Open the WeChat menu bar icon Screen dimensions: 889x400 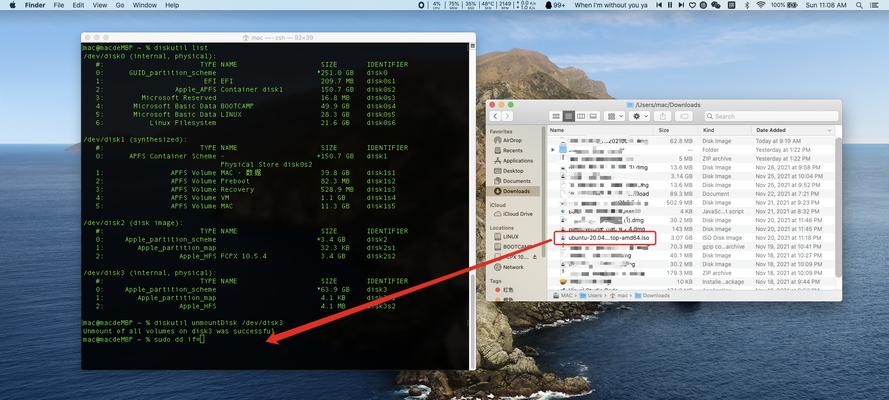pyautogui.click(x=716, y=5)
